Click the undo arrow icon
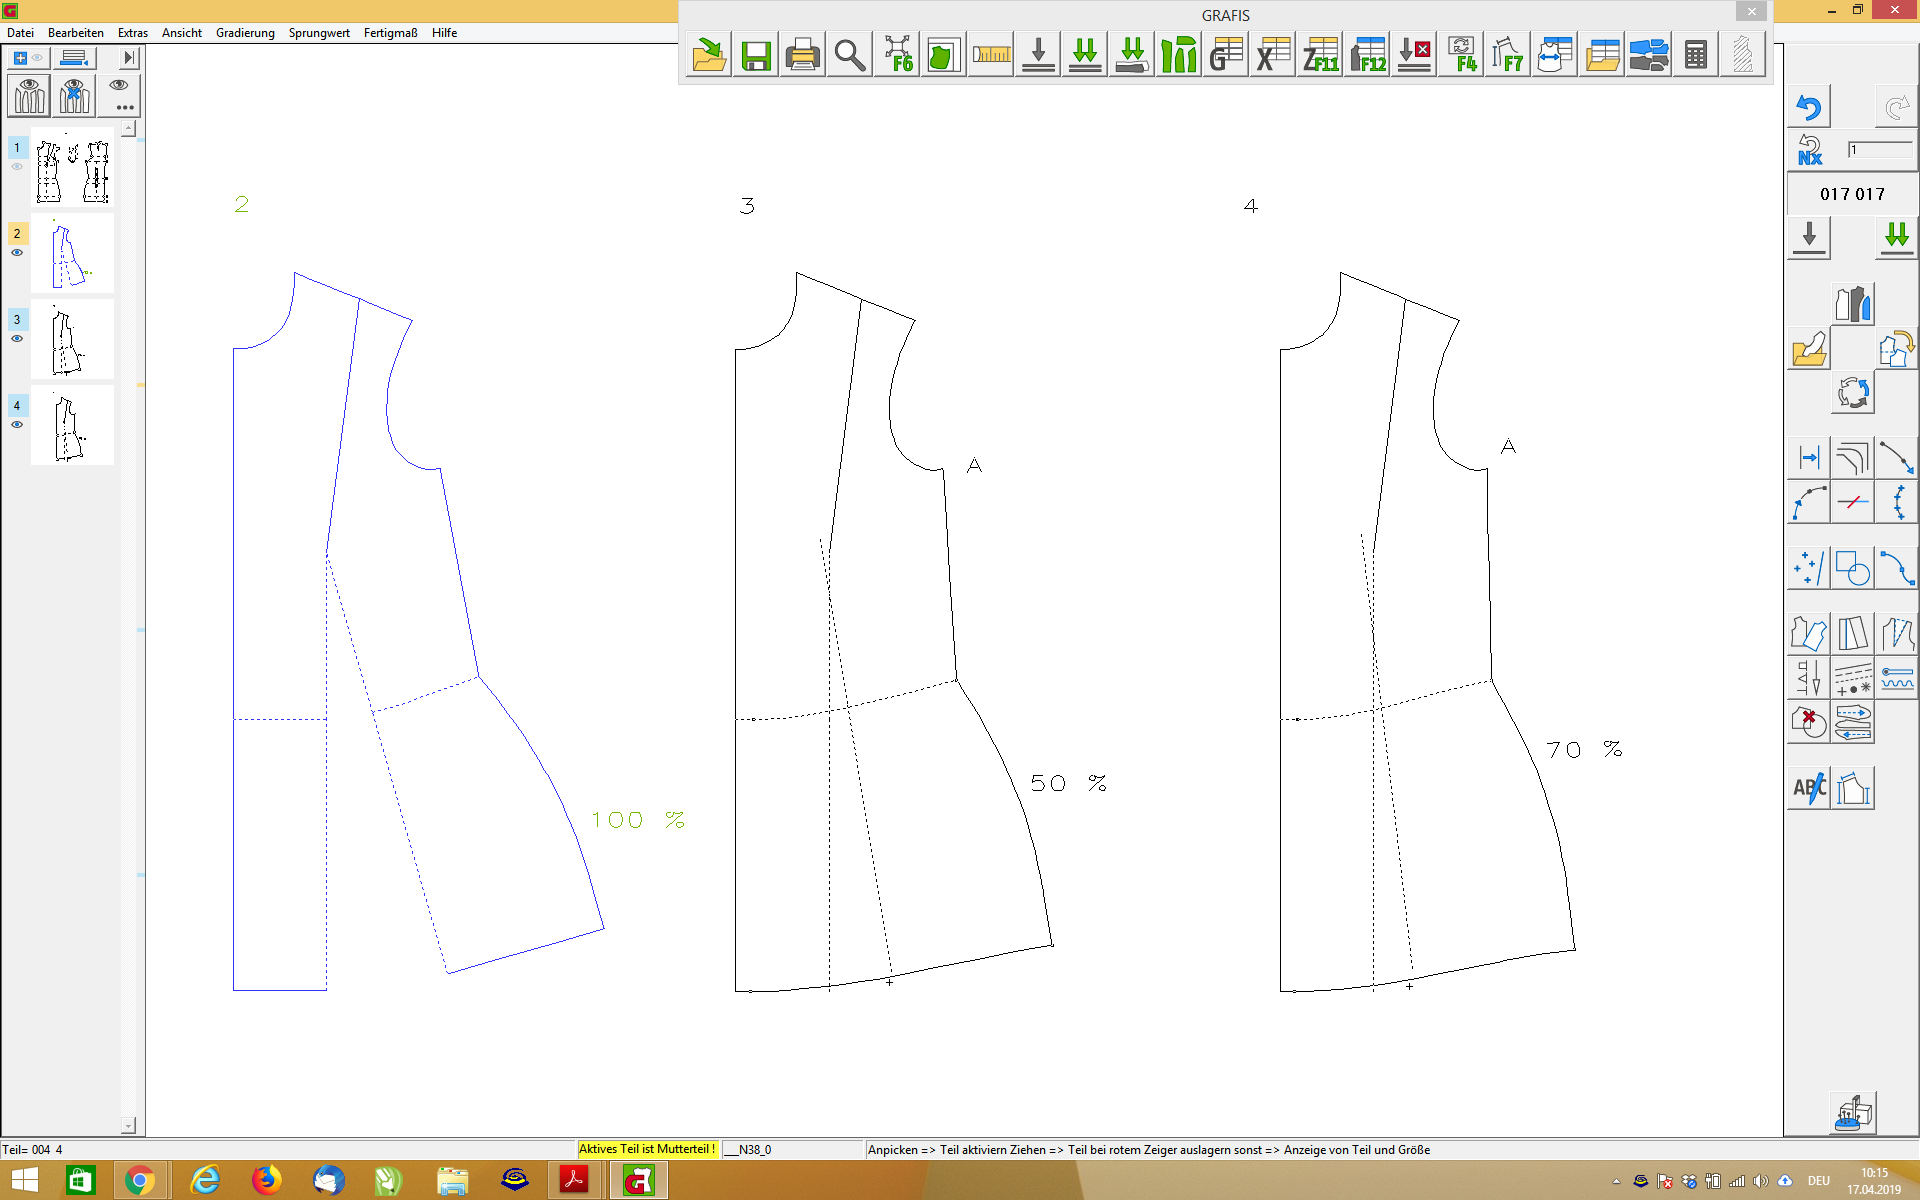 (x=1808, y=107)
